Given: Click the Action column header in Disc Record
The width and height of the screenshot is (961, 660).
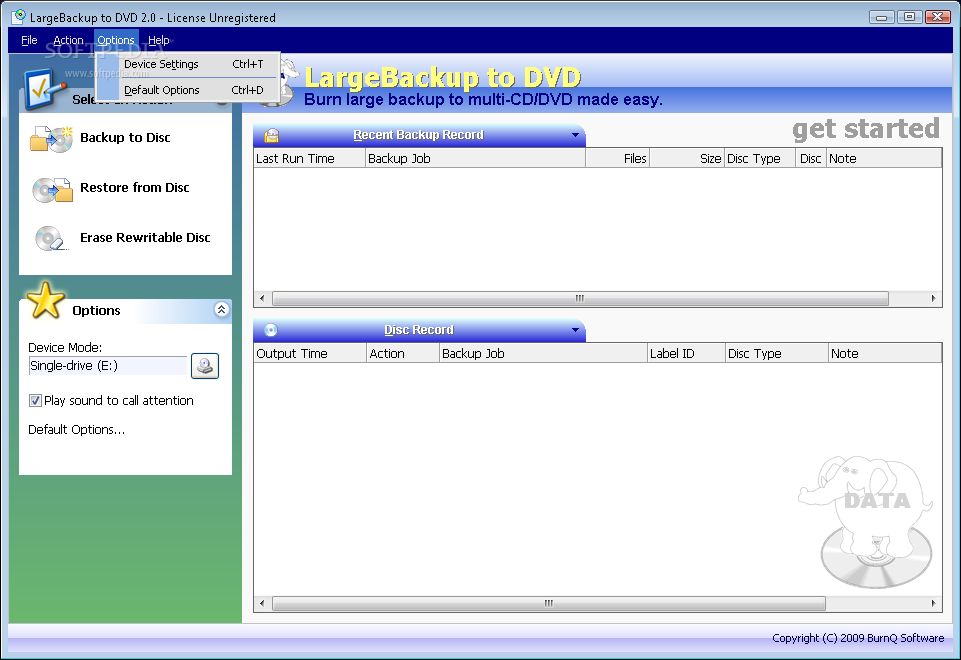Looking at the screenshot, I should coord(403,354).
